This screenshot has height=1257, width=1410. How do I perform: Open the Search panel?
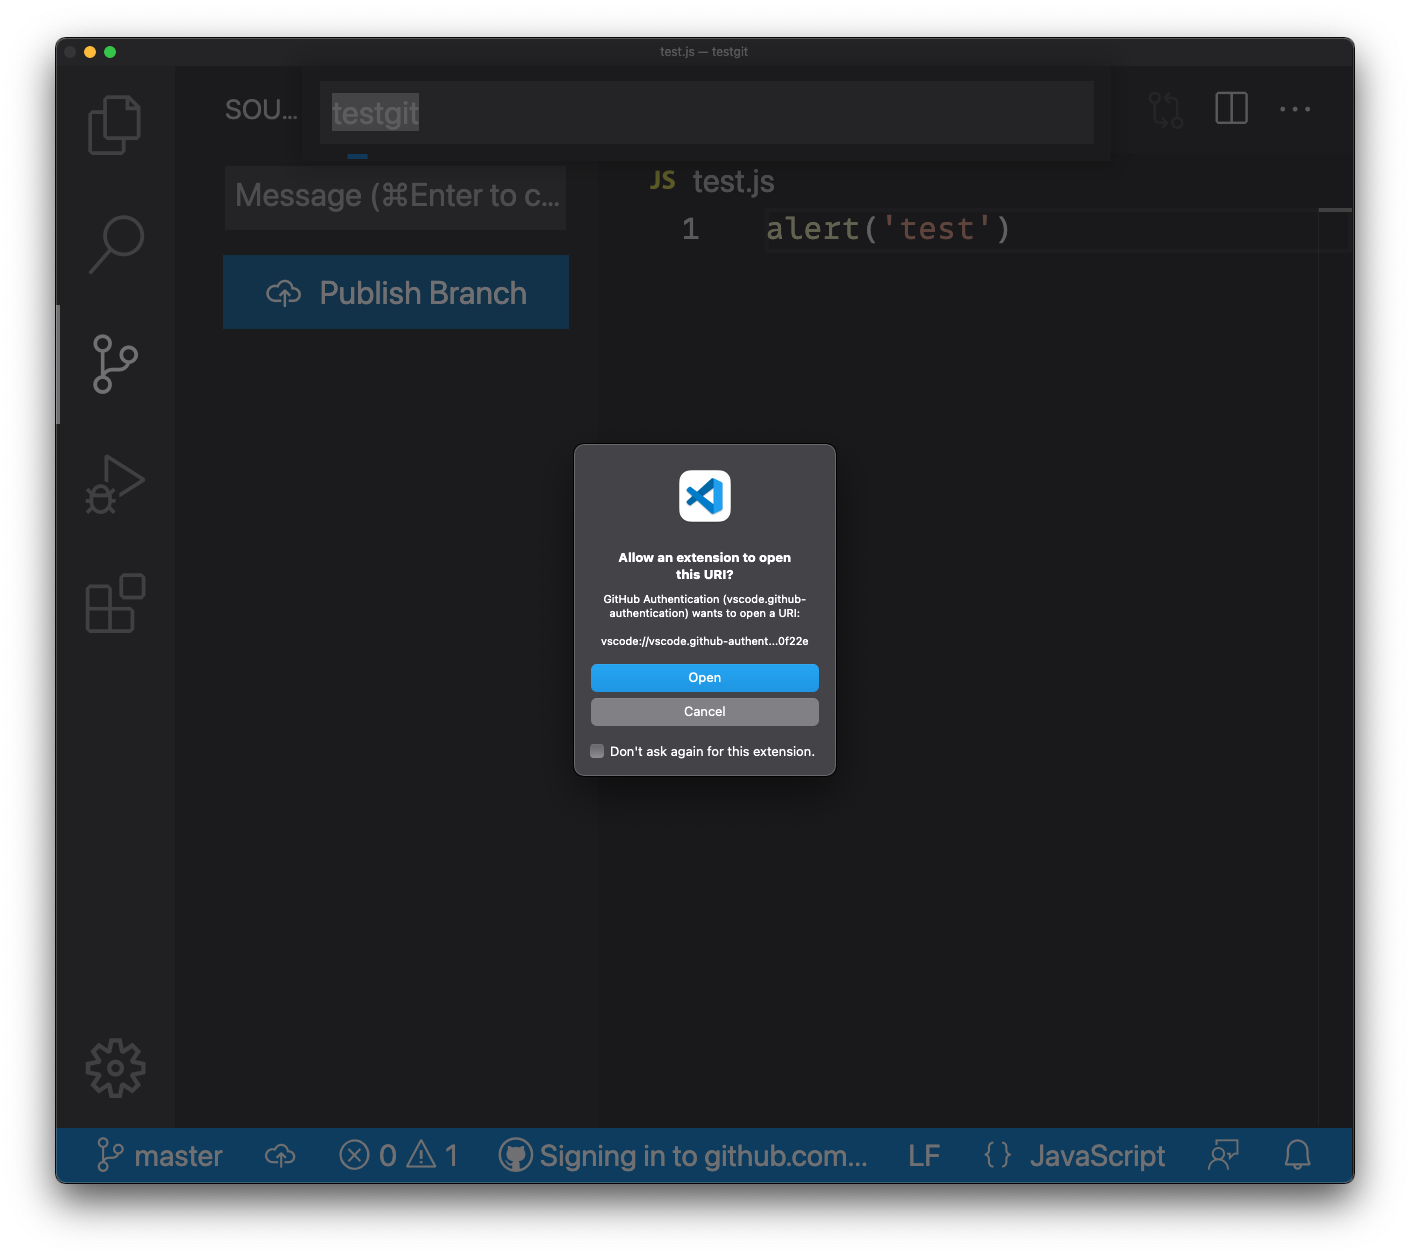tap(114, 243)
